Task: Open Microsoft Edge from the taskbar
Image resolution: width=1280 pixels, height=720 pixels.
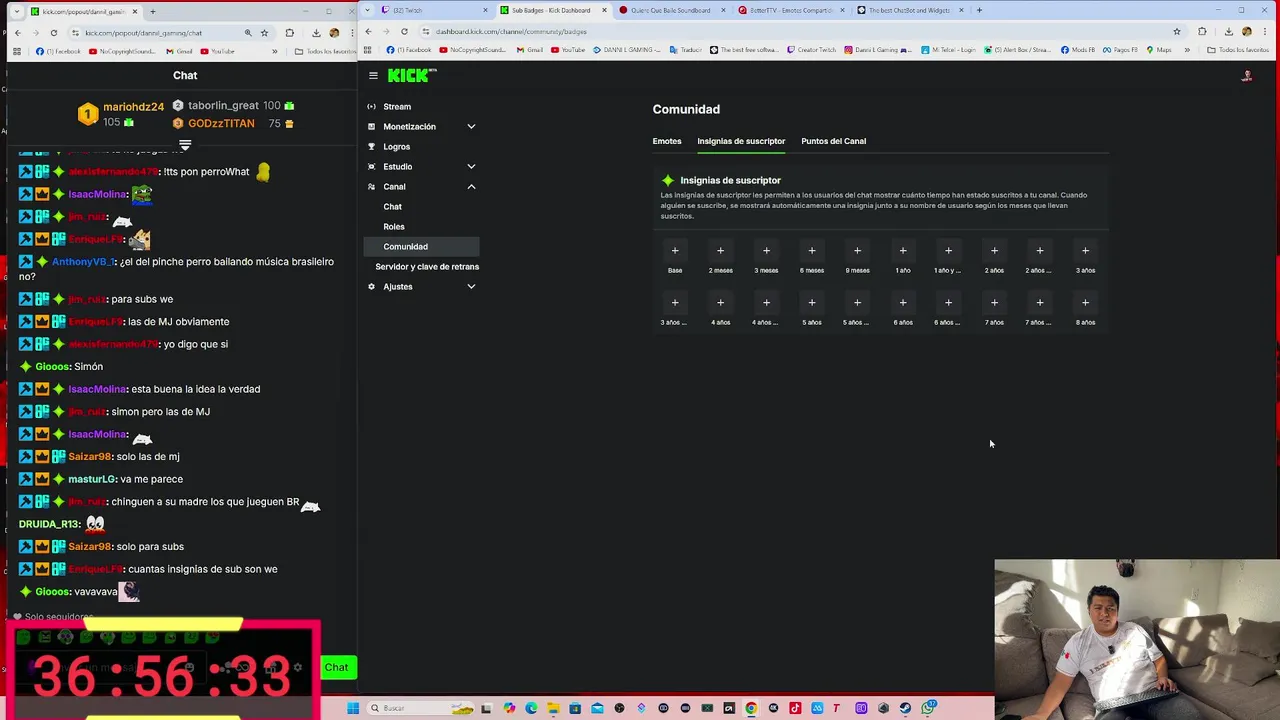Action: point(531,708)
